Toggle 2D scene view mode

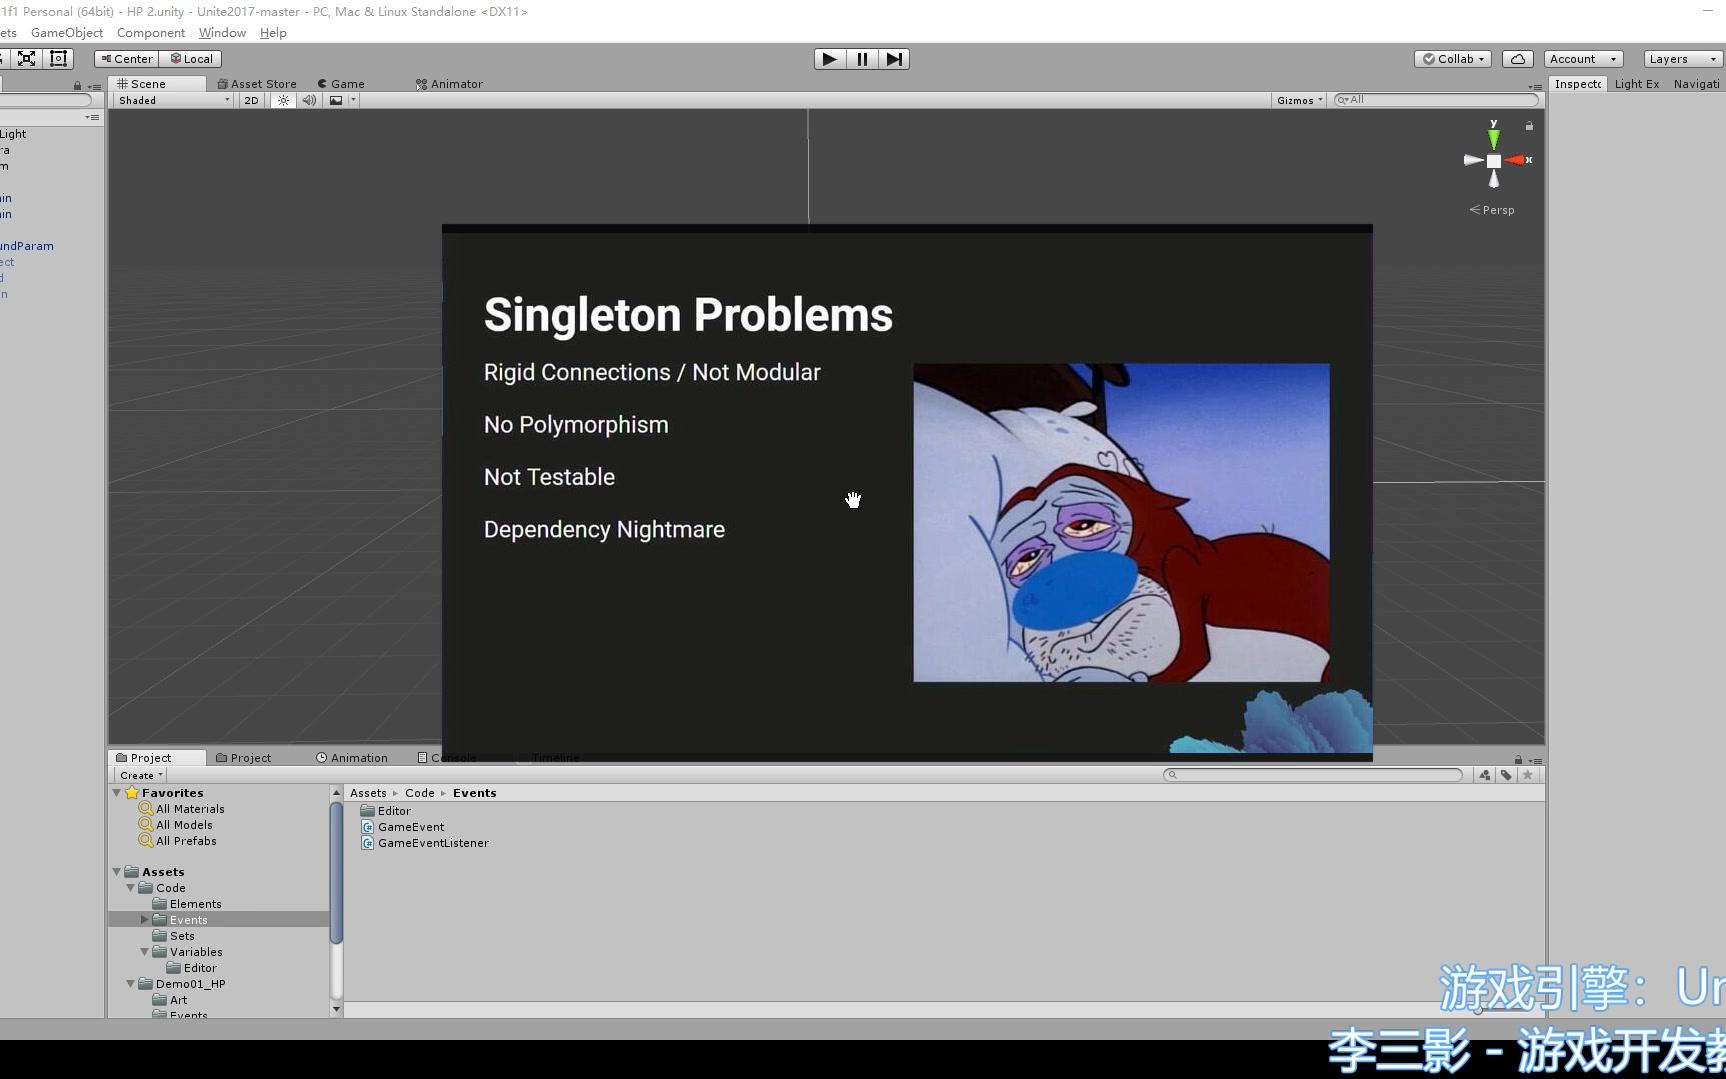click(251, 100)
